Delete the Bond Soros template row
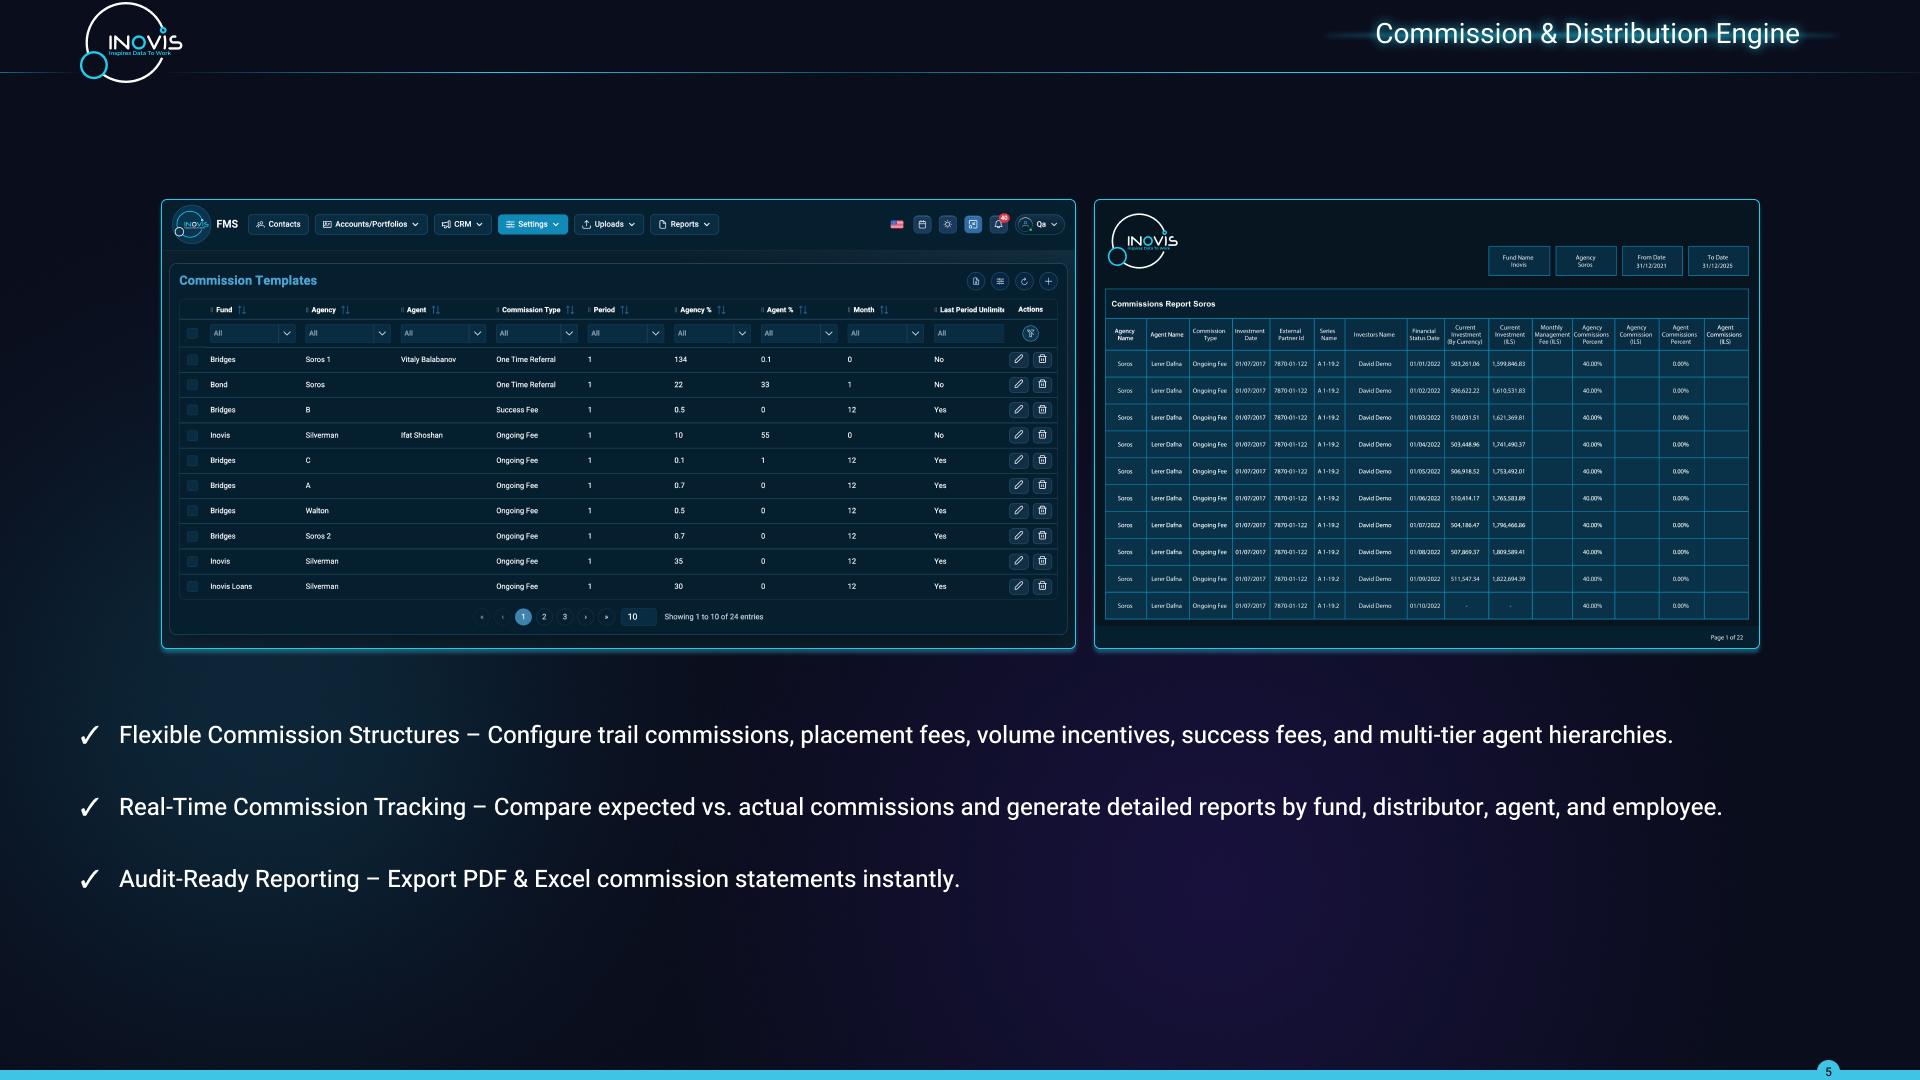This screenshot has height=1080, width=1920. coord(1042,384)
